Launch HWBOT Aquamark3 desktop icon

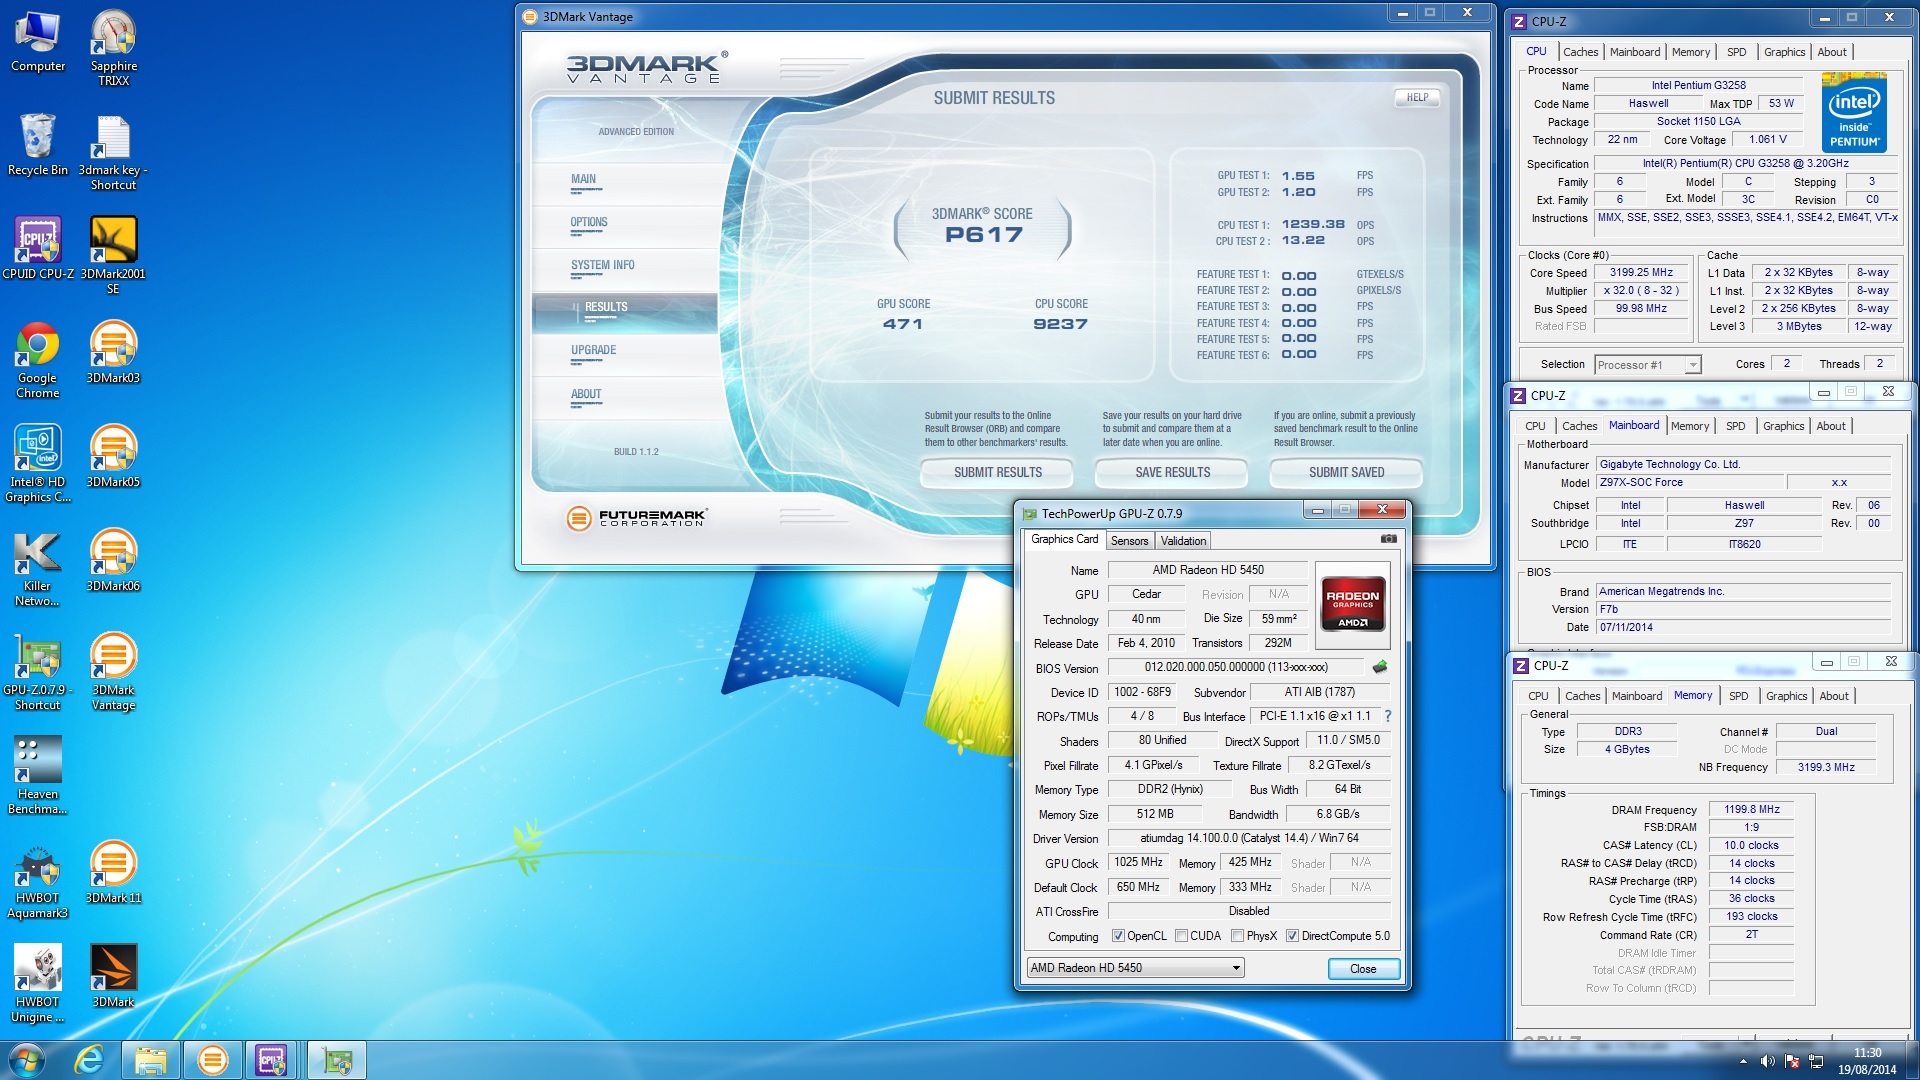coord(38,880)
